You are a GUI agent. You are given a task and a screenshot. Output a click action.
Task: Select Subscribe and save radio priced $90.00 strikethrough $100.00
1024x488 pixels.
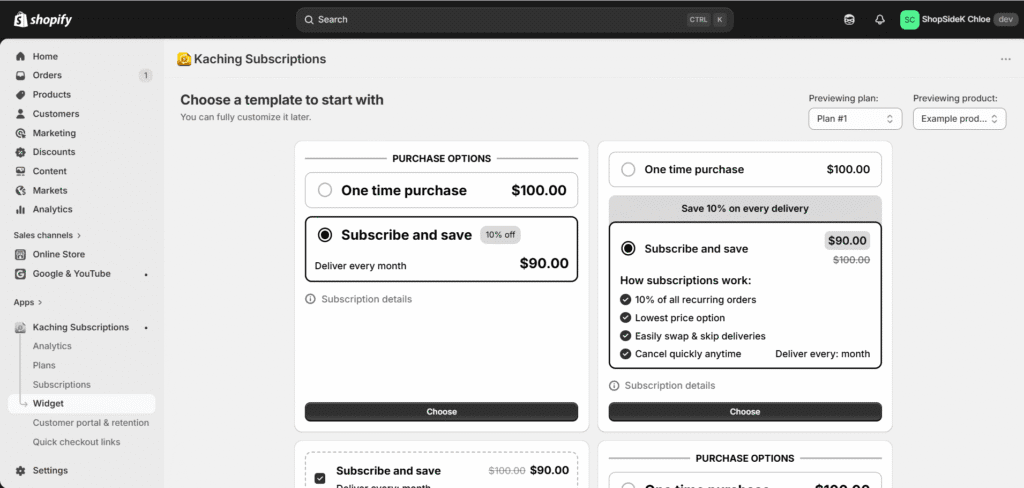click(628, 248)
